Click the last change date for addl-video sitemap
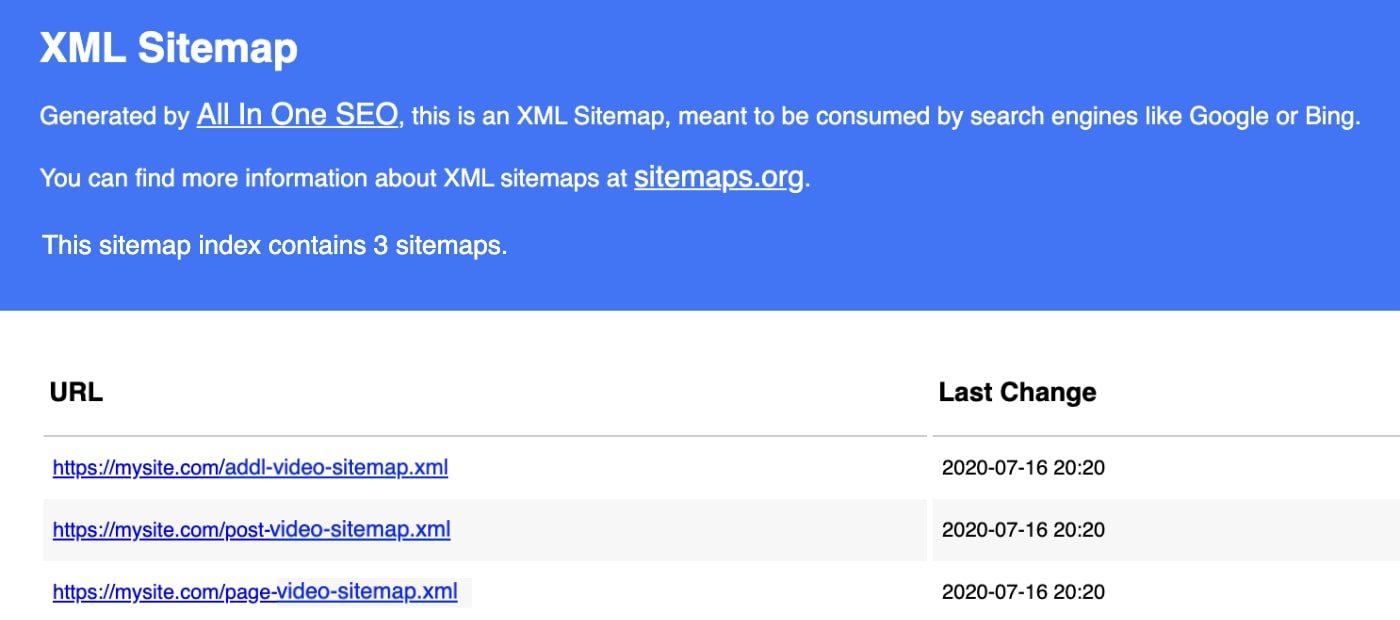 tap(1023, 467)
